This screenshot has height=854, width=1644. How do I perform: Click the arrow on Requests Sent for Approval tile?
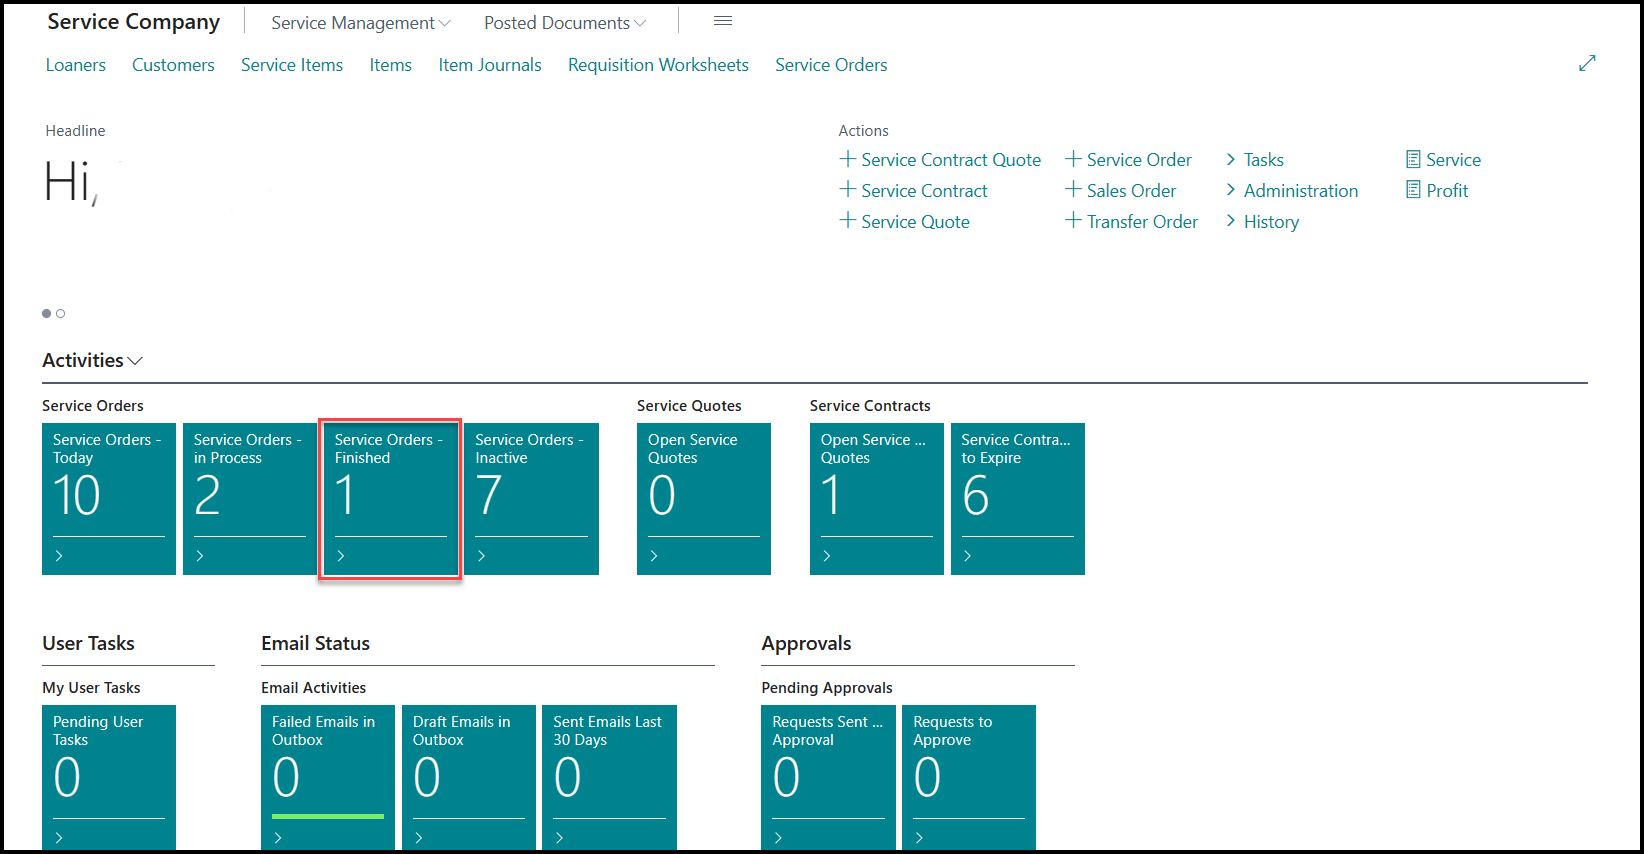[x=778, y=838]
